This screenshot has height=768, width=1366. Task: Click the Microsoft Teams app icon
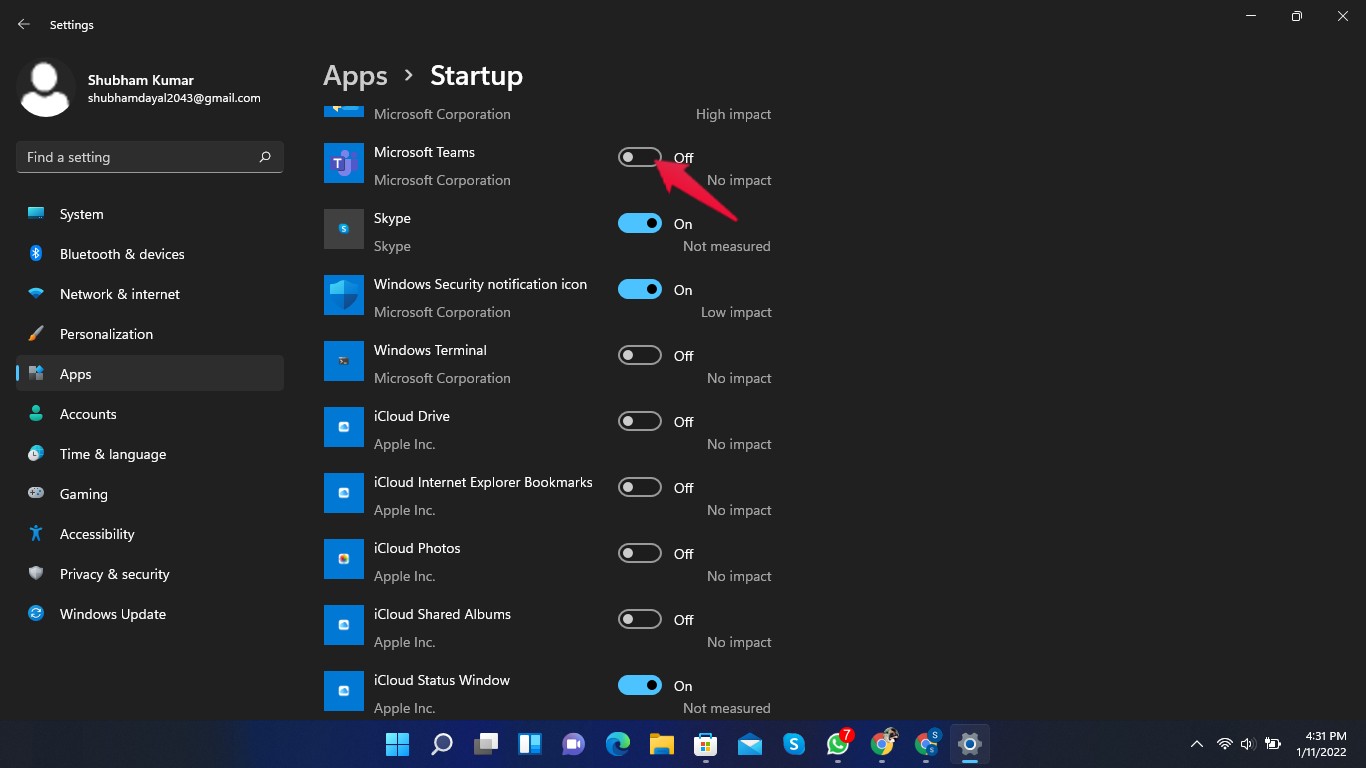coord(343,163)
